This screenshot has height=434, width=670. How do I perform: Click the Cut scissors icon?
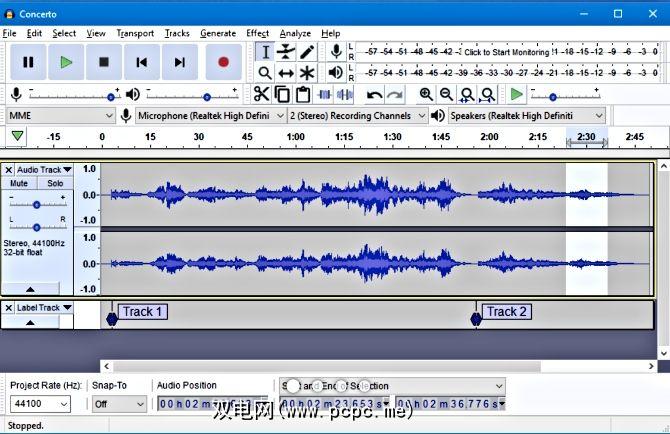261,94
